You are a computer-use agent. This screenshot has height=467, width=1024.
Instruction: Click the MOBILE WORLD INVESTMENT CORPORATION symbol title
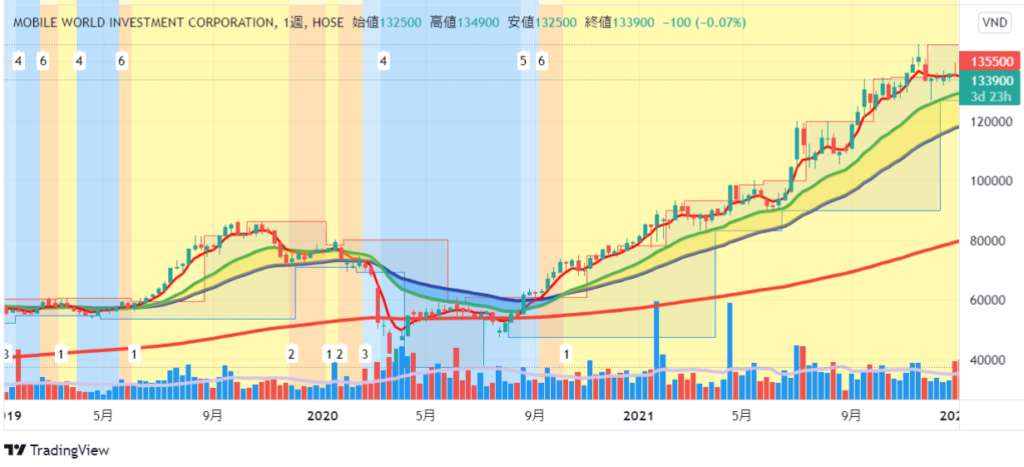pyautogui.click(x=144, y=23)
